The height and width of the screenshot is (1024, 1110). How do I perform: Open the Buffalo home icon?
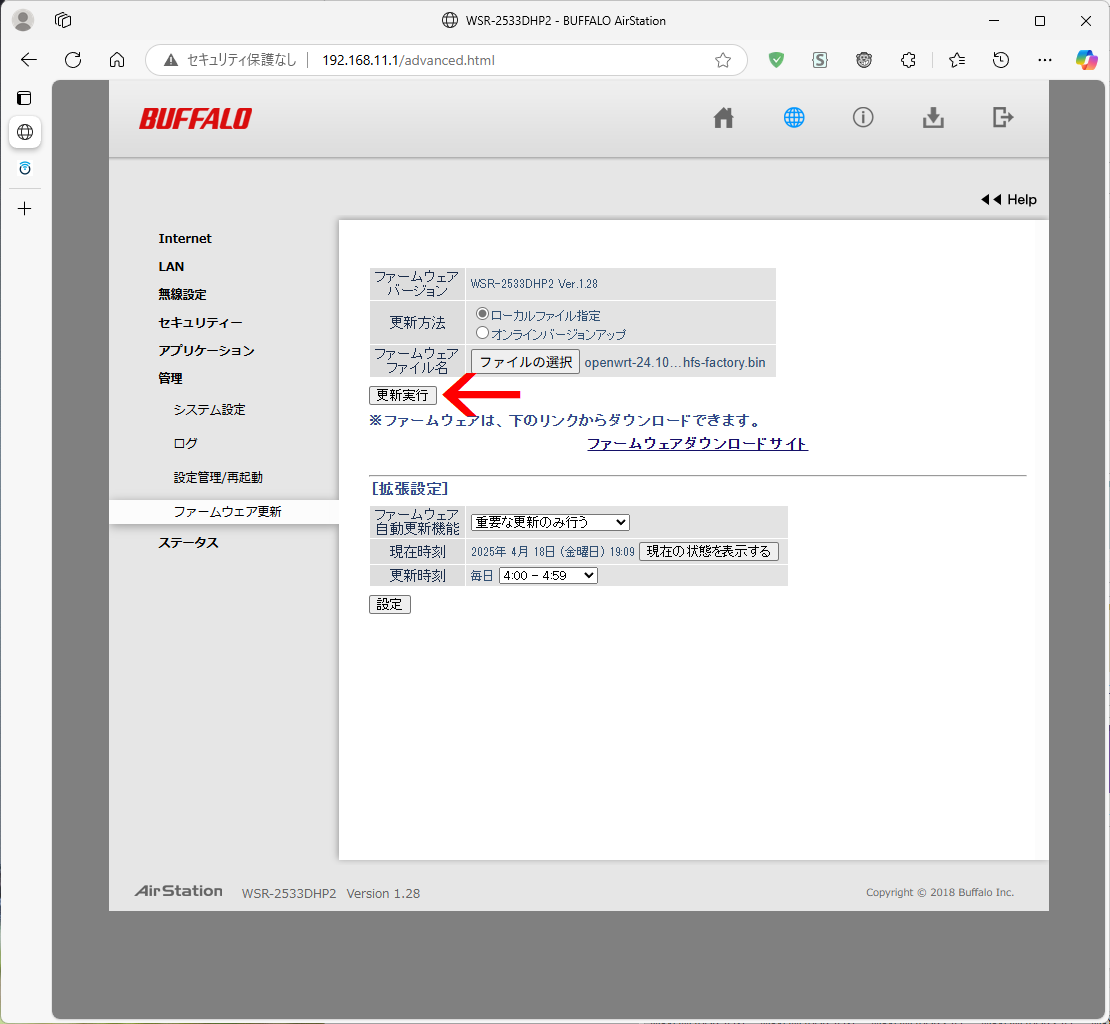click(723, 117)
